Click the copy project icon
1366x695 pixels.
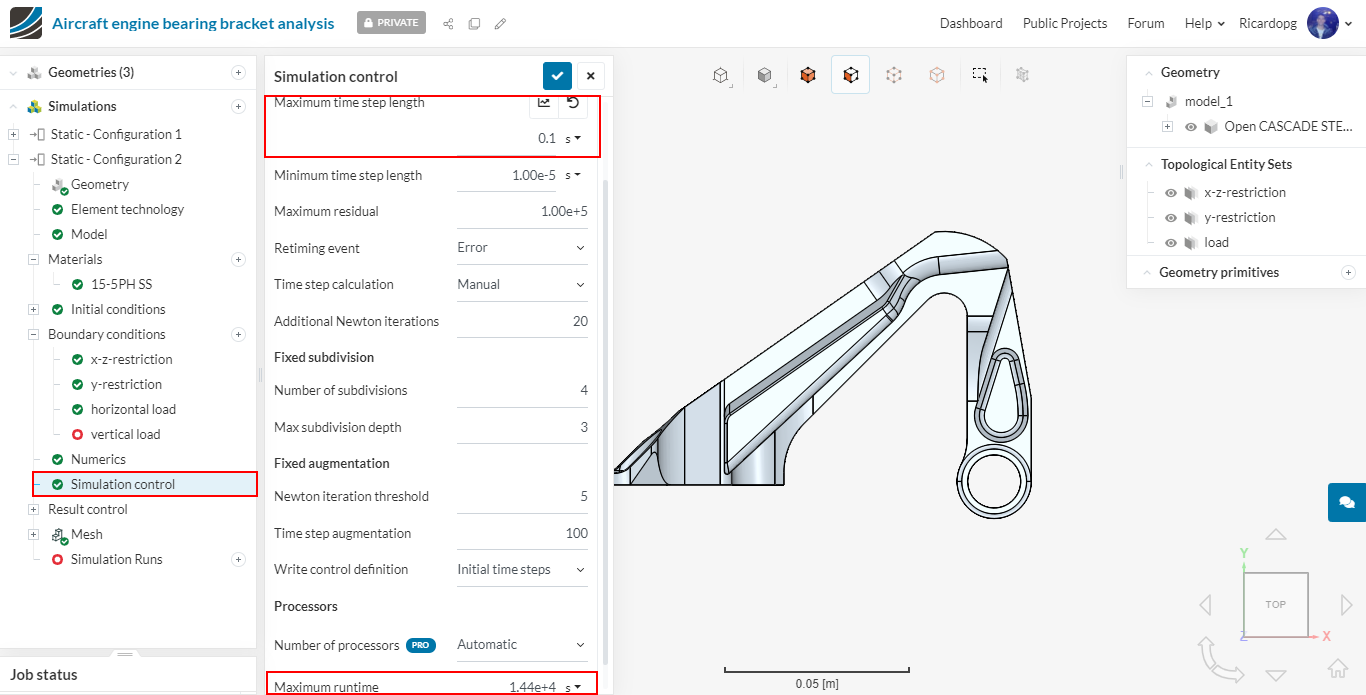click(474, 23)
